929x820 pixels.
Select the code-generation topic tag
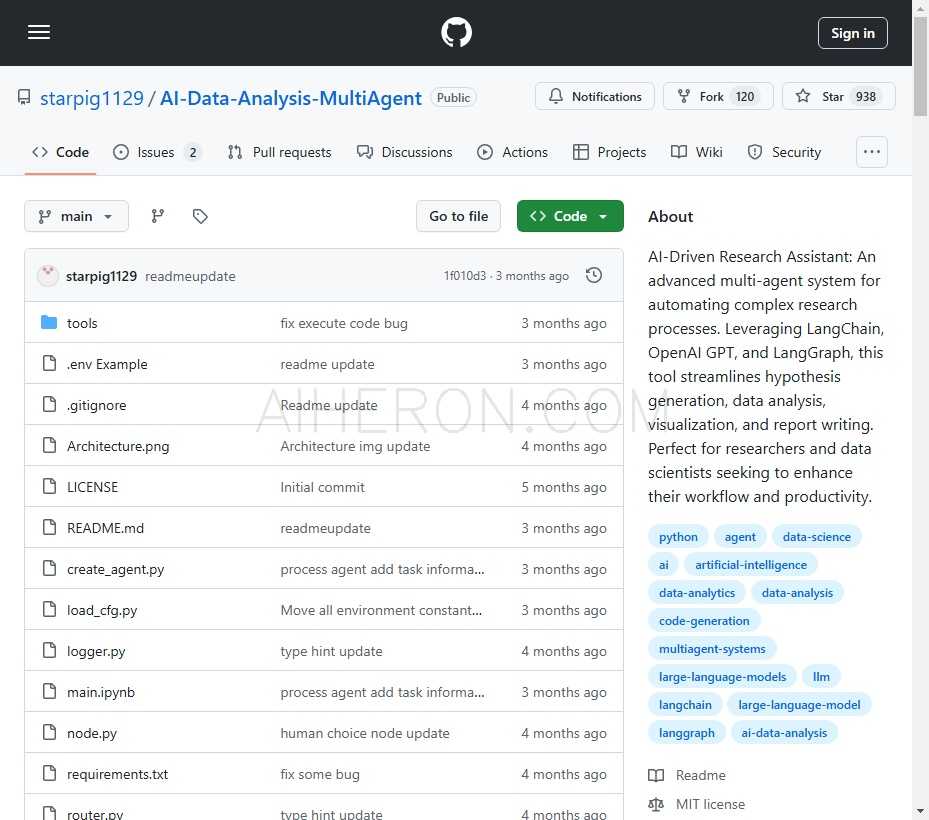click(x=704, y=621)
